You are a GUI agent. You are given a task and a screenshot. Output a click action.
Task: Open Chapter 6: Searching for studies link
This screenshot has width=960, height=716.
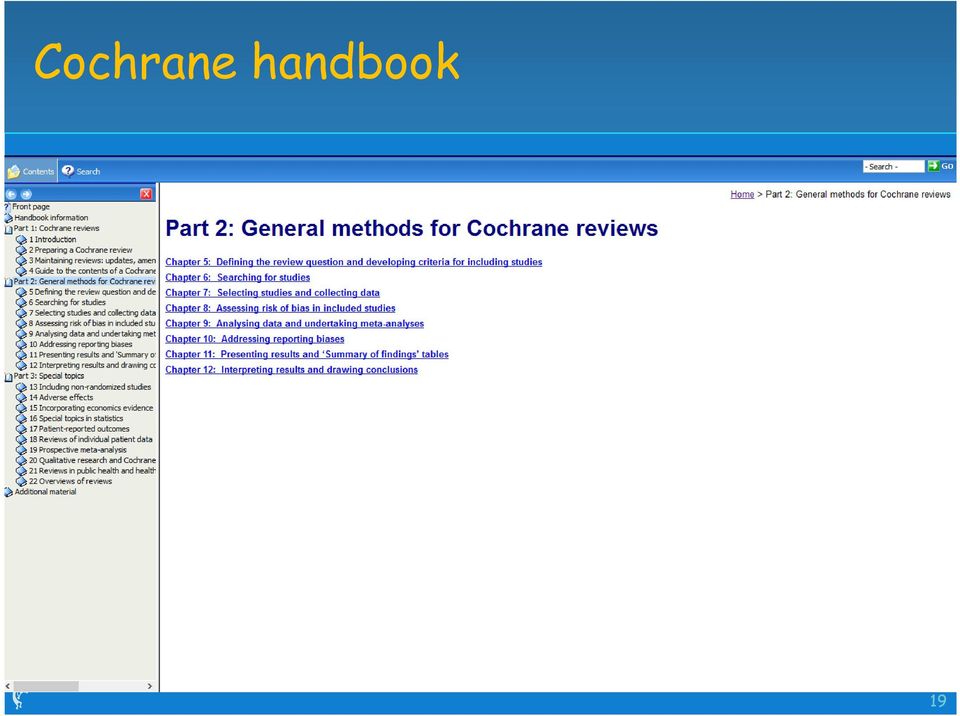238,277
